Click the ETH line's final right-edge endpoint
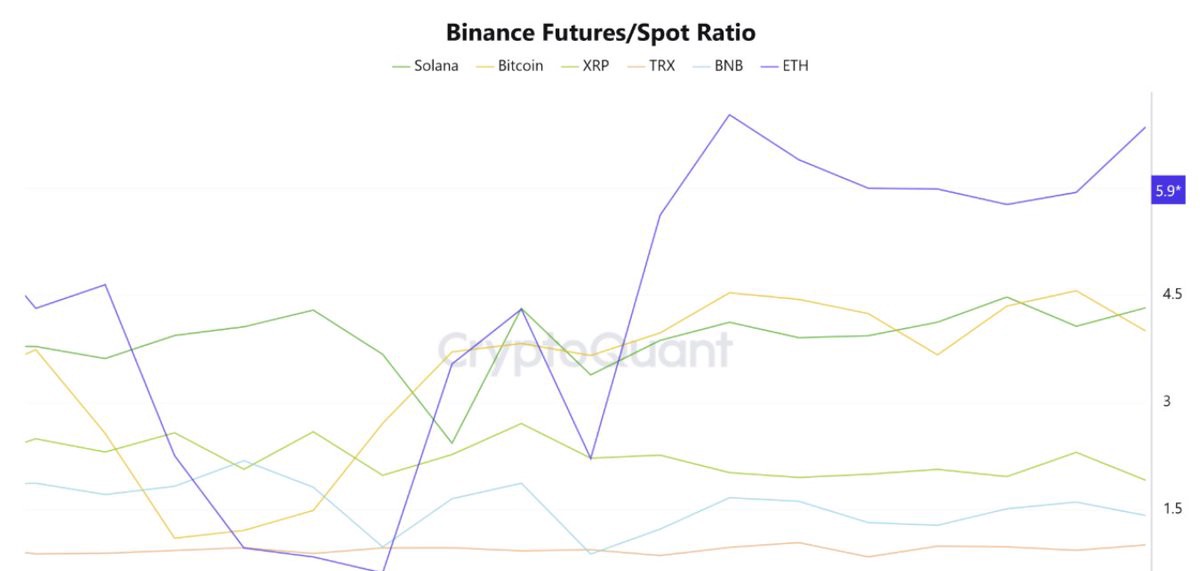Screen dimensions: 1200x571 [1145, 128]
